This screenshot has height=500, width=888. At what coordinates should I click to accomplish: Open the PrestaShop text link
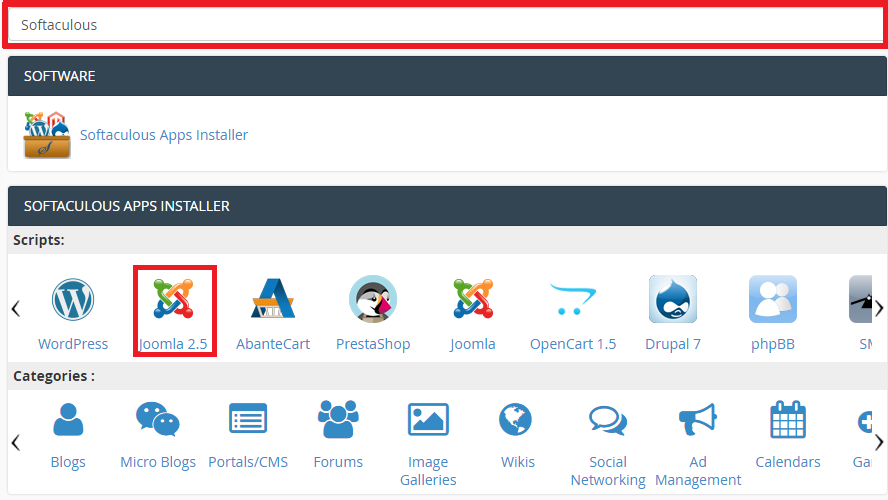pyautogui.click(x=373, y=344)
